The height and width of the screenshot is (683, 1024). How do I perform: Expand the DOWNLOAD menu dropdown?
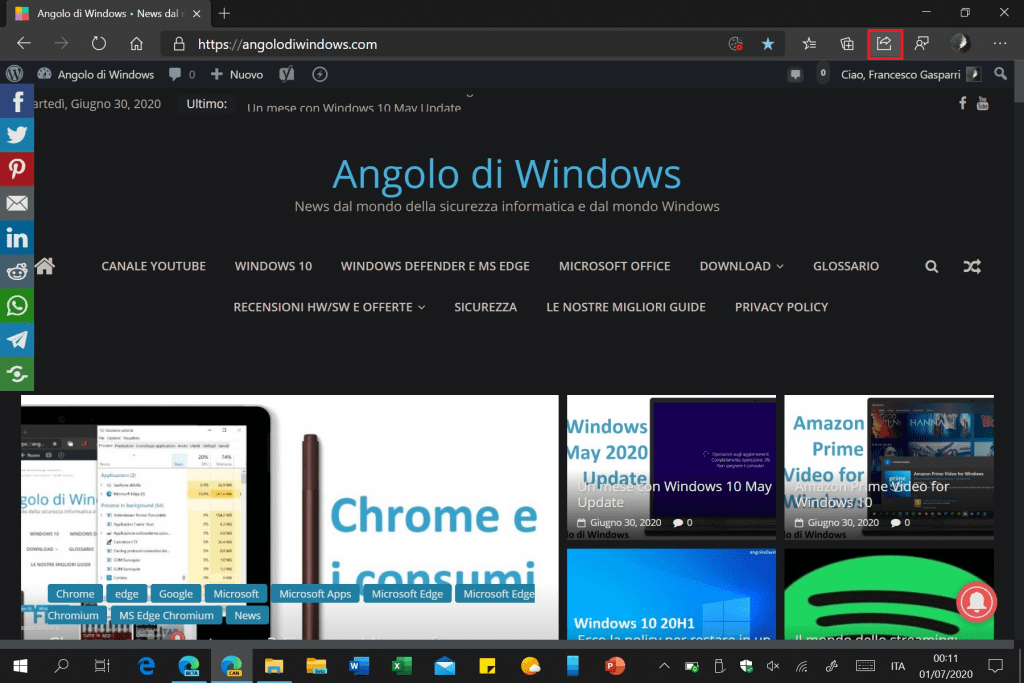(741, 266)
